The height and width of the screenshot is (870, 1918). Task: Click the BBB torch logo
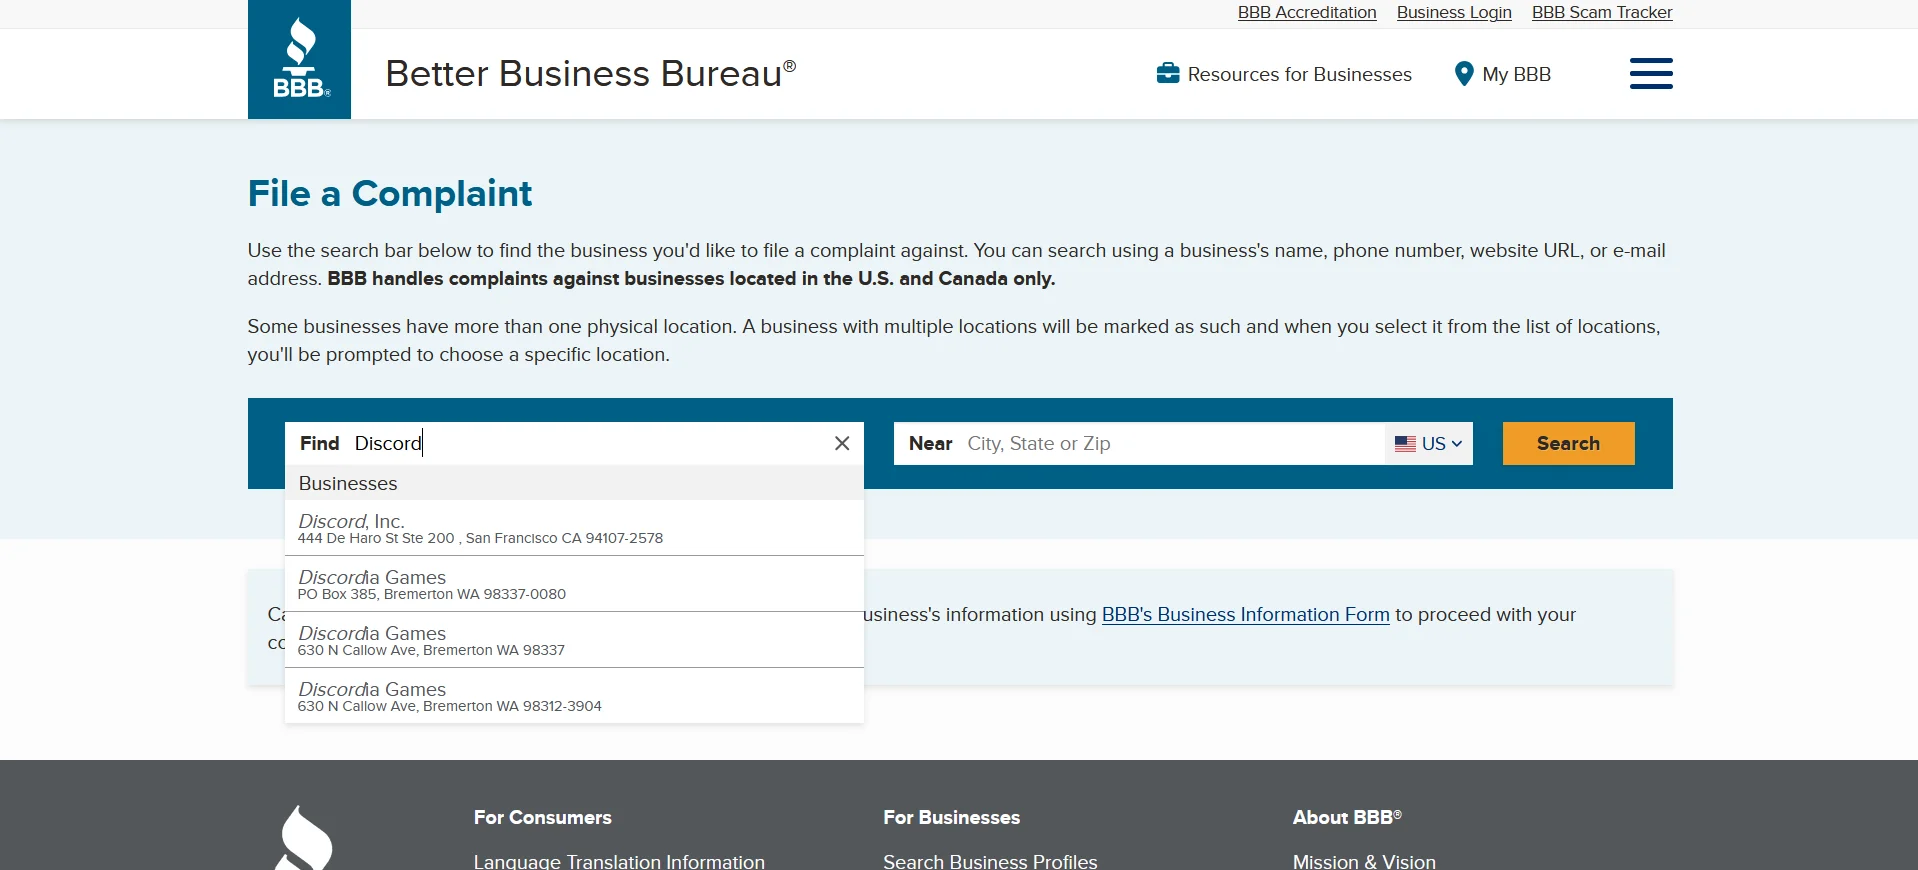(x=299, y=60)
